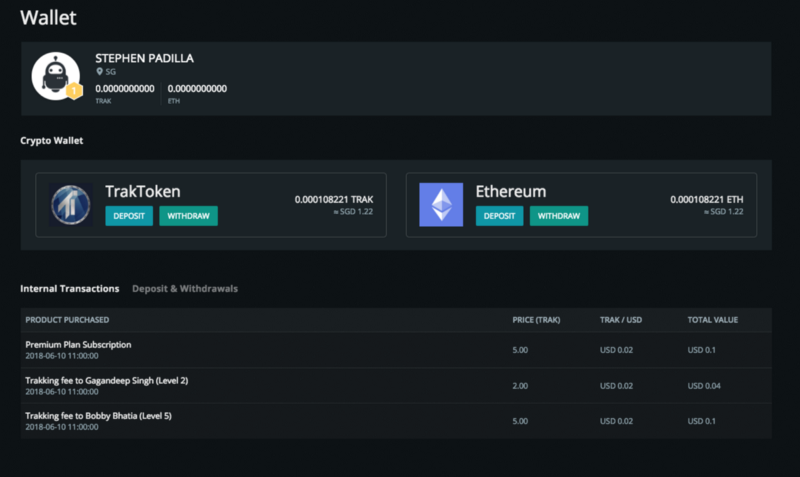The height and width of the screenshot is (477, 800).
Task: Click price 5.00 in Premium Plan row
Action: [x=520, y=350]
